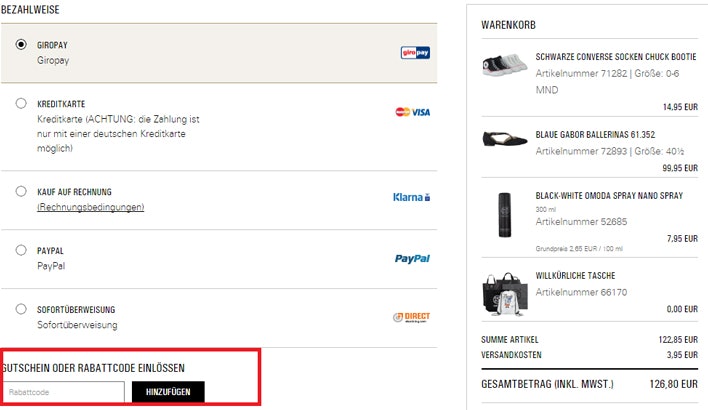
Task: Open the blue Gabor ballerinas thumbnail
Action: 505,139
